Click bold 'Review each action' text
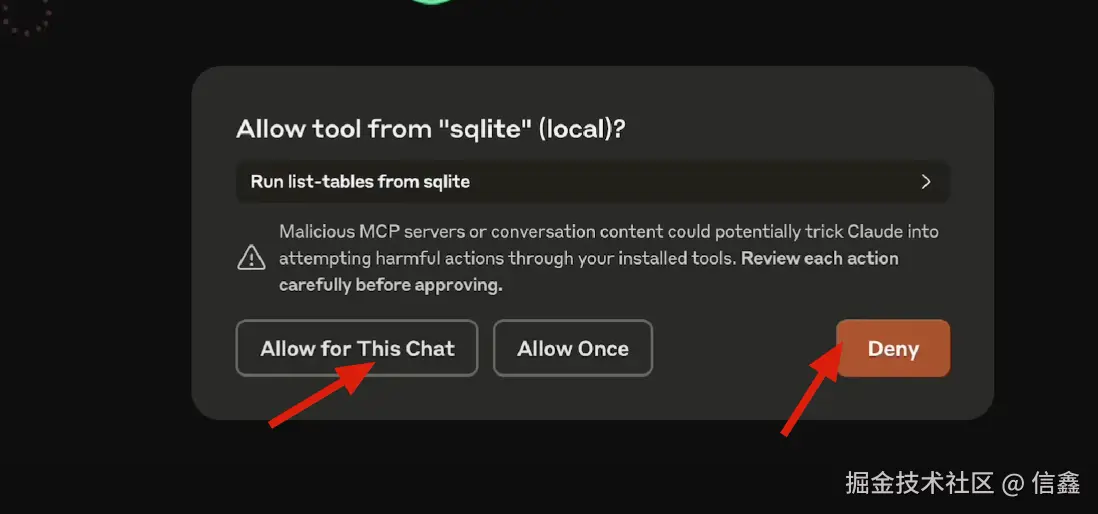 819,258
